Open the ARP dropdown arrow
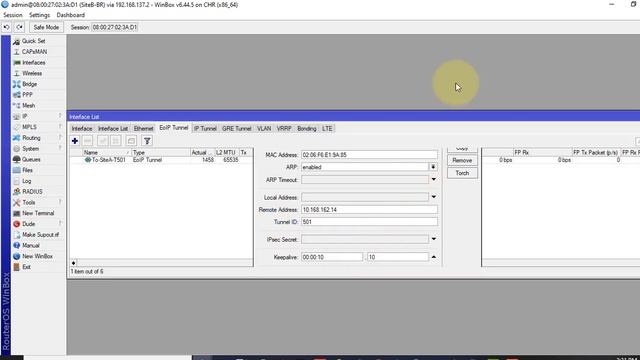640x360 pixels. [433, 167]
